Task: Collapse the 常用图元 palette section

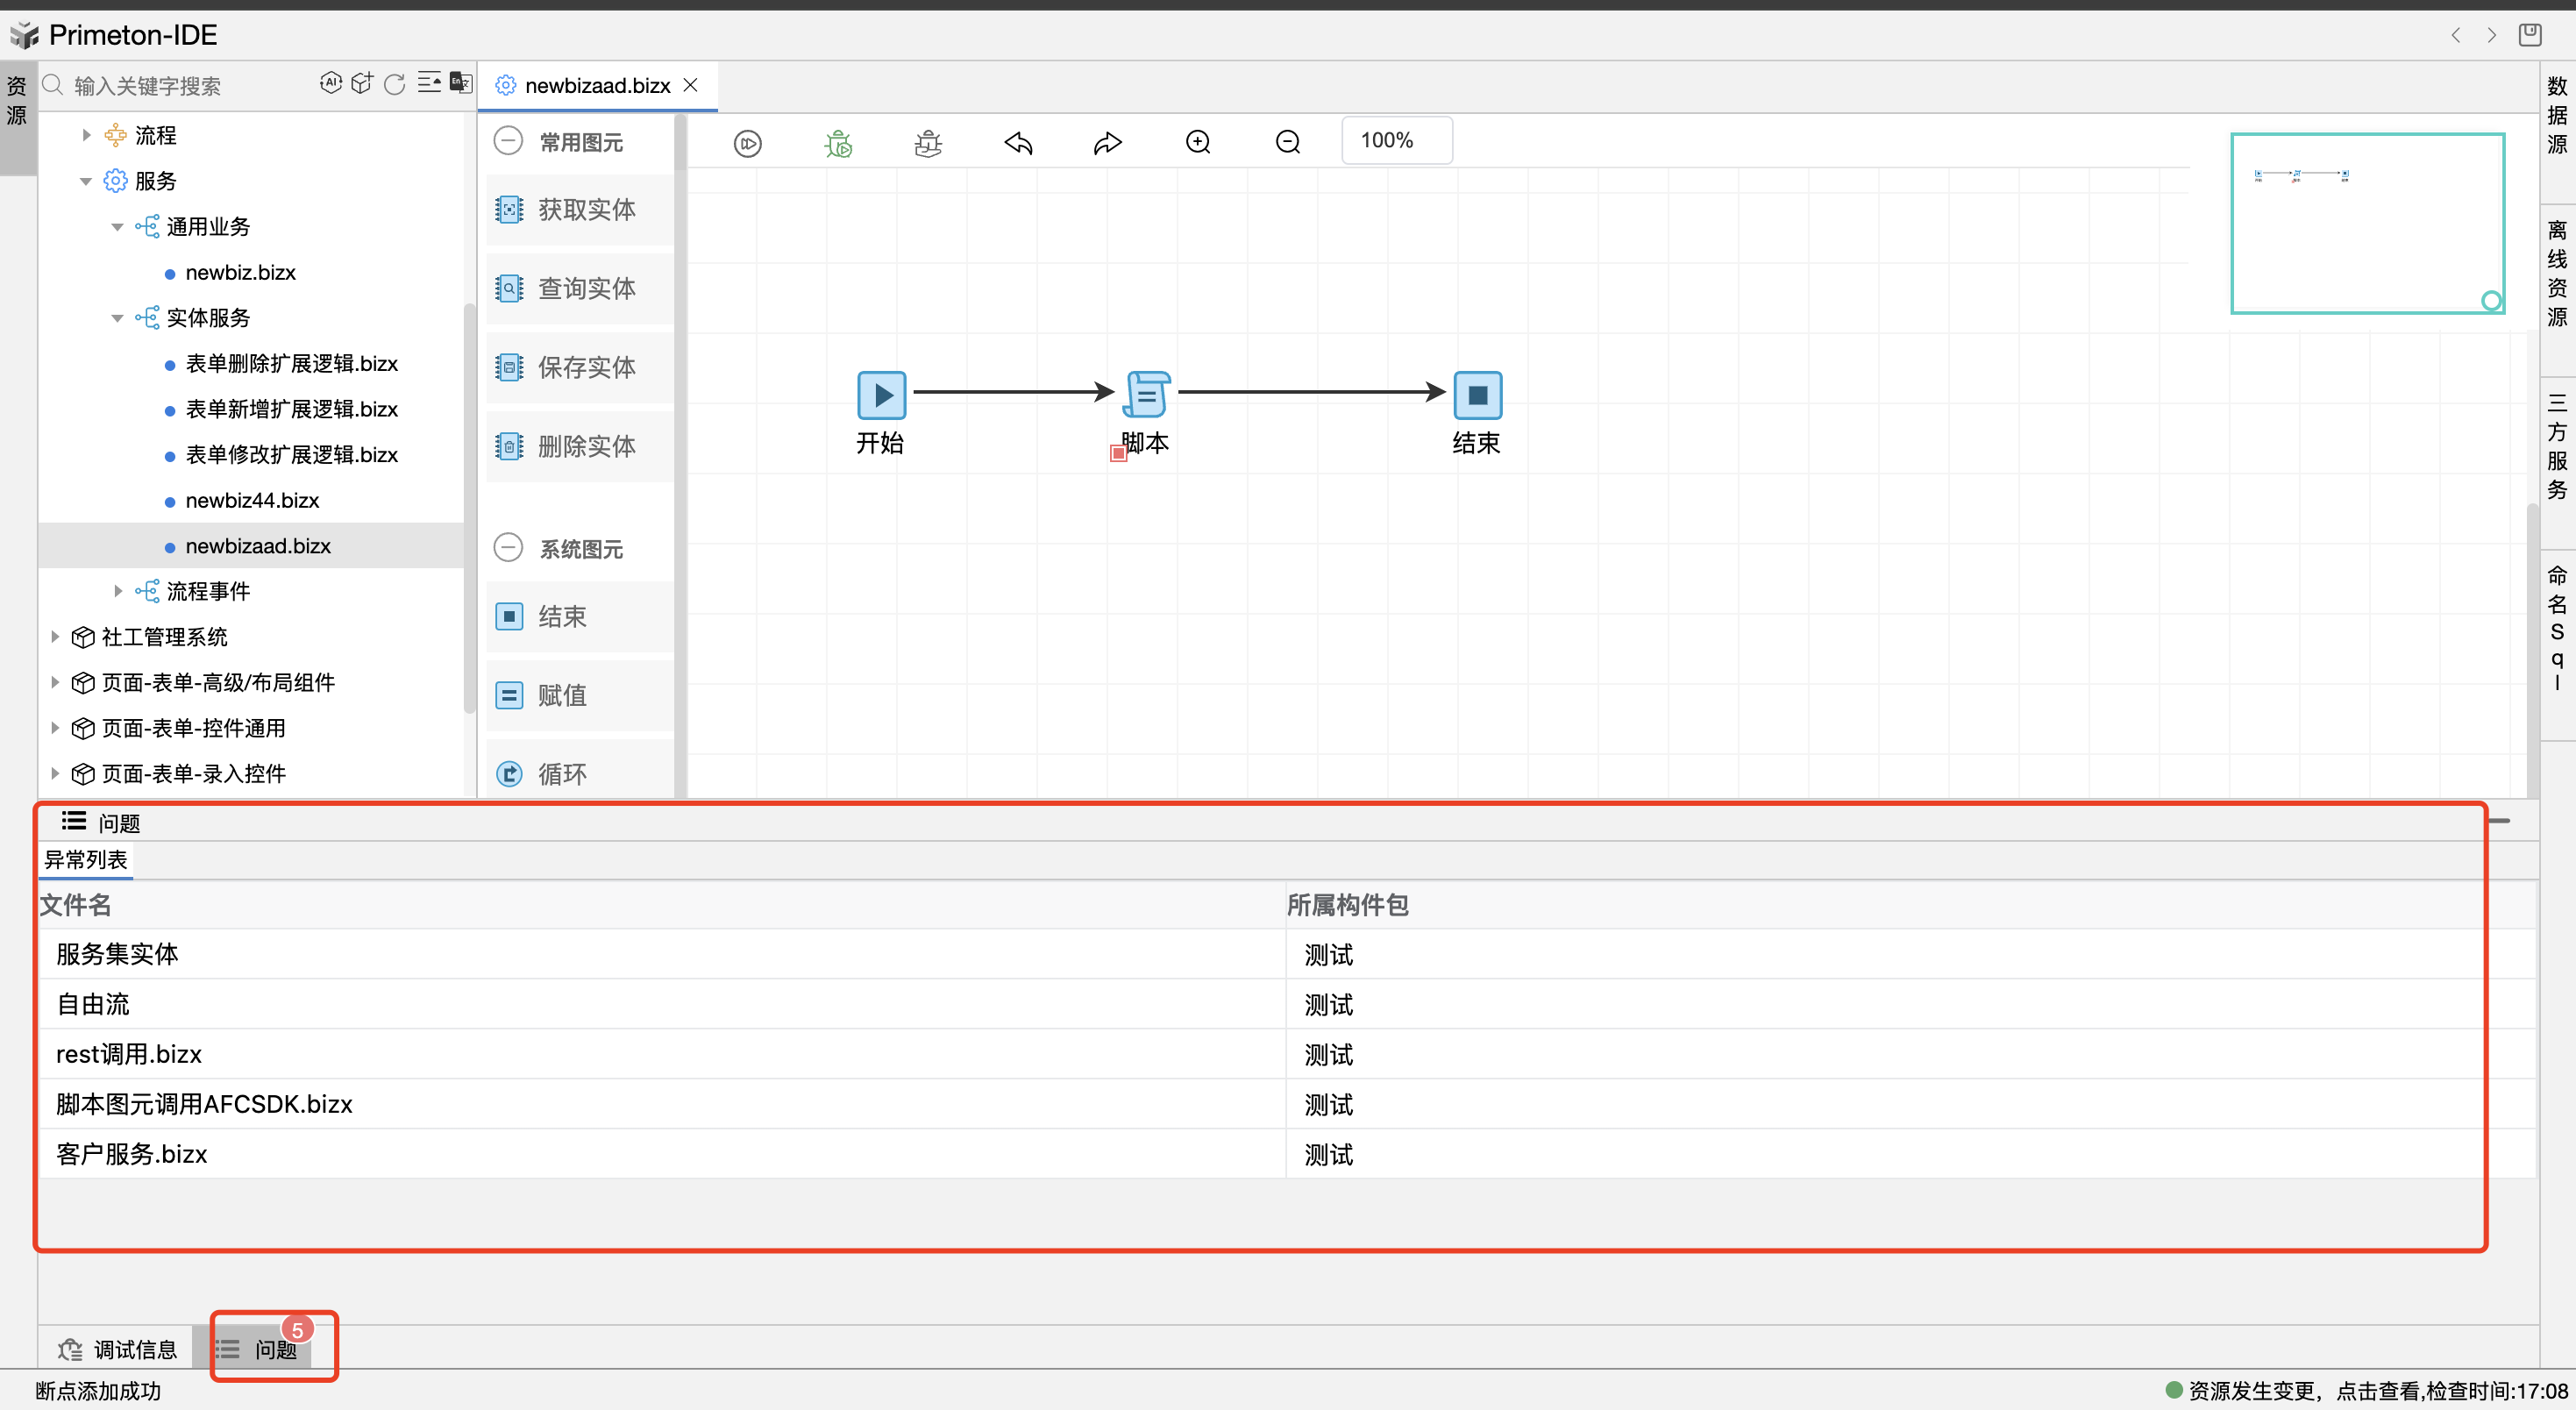Action: 508,141
